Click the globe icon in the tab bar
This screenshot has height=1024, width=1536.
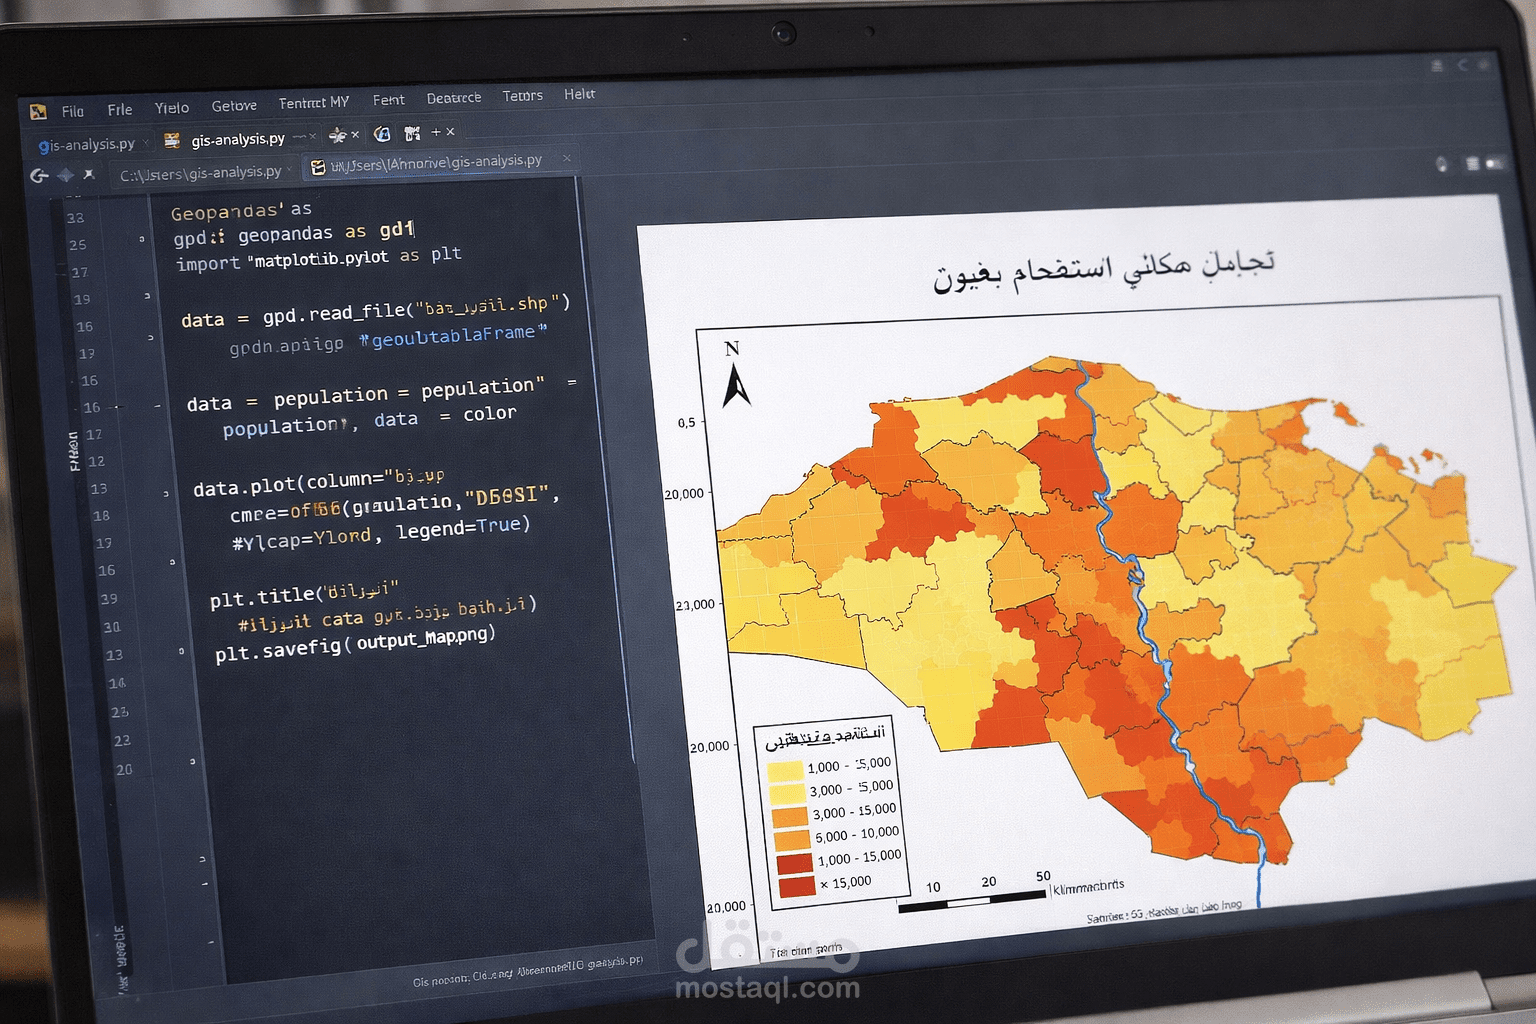point(382,133)
